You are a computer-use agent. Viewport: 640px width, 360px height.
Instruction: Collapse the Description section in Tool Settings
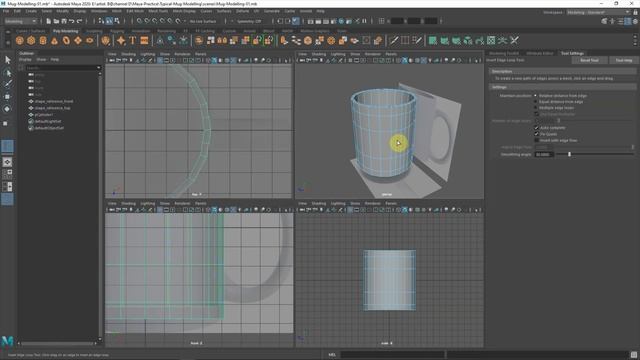[562, 71]
